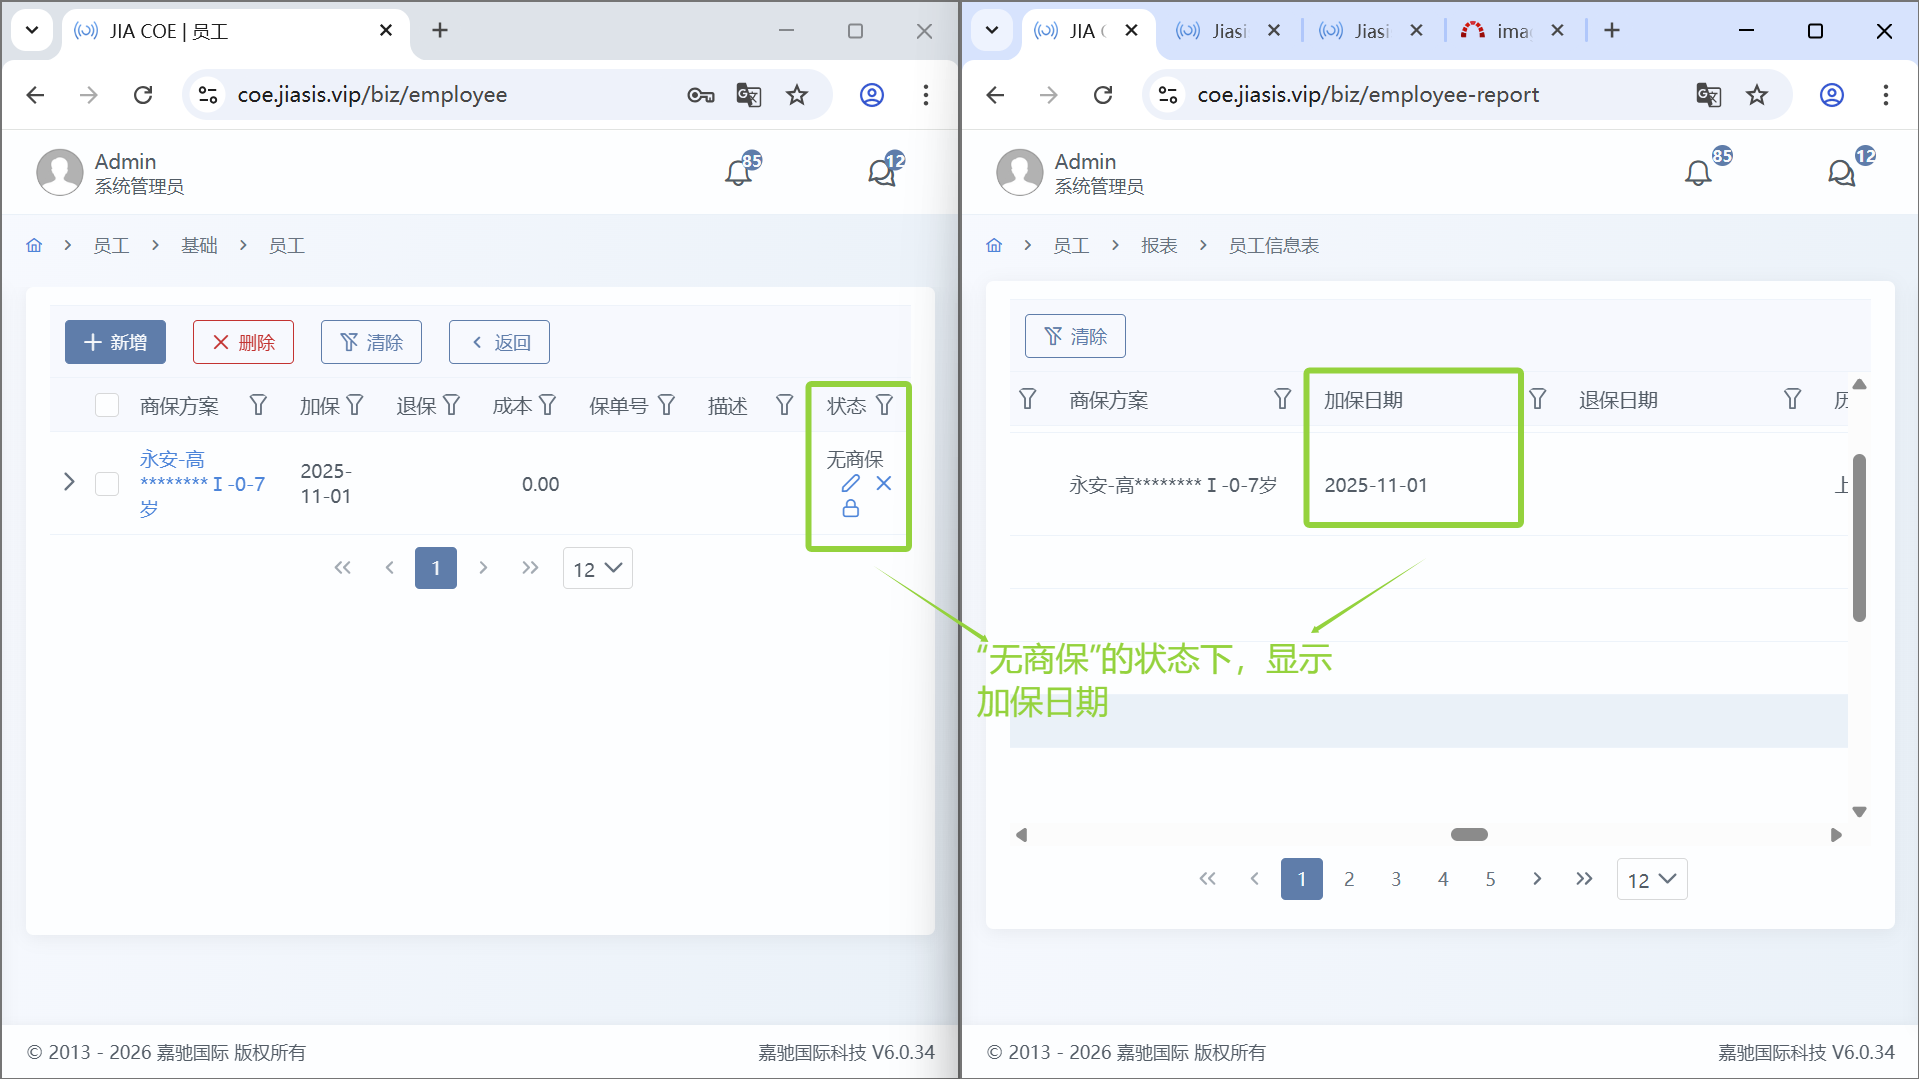Image resolution: width=1919 pixels, height=1079 pixels.
Task: Click the lock icon under 无商保 status
Action: tap(850, 509)
